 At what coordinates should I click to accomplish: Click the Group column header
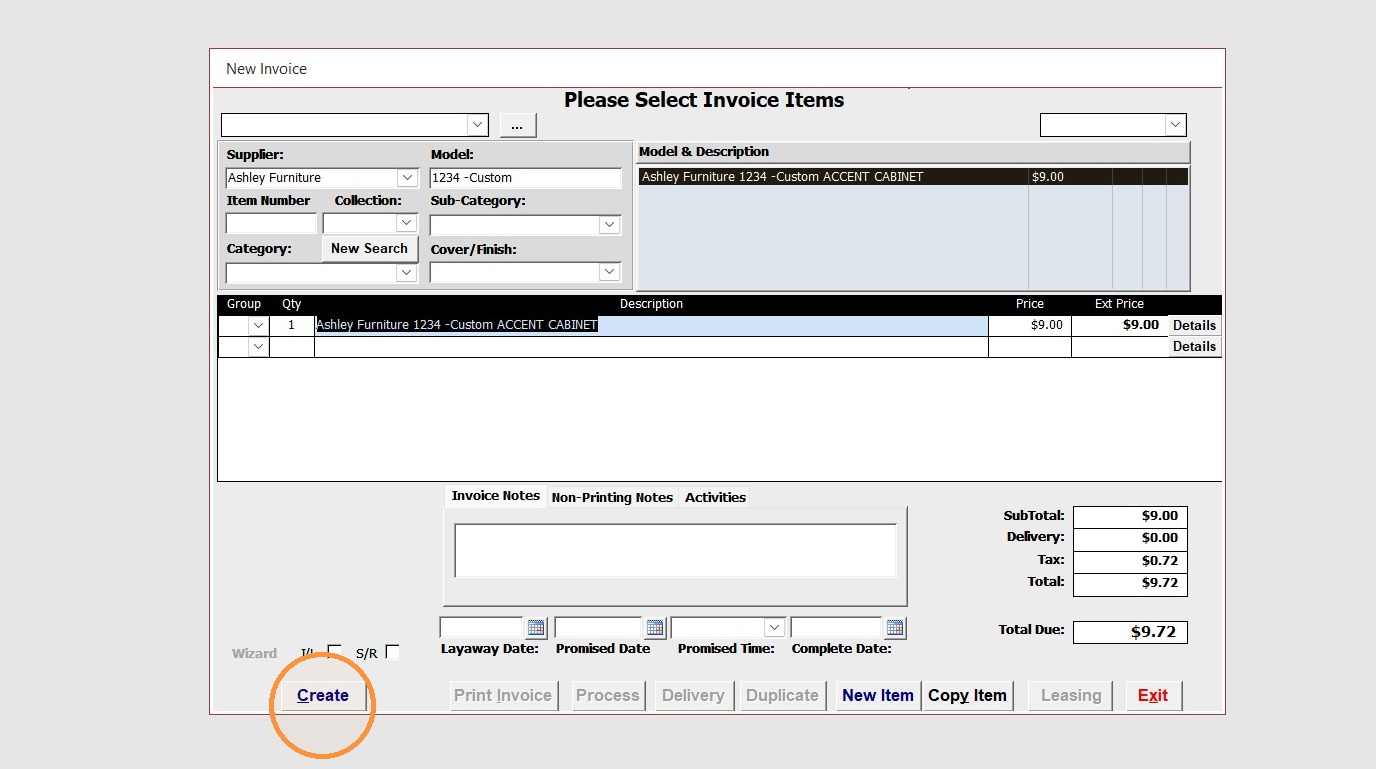coord(244,304)
